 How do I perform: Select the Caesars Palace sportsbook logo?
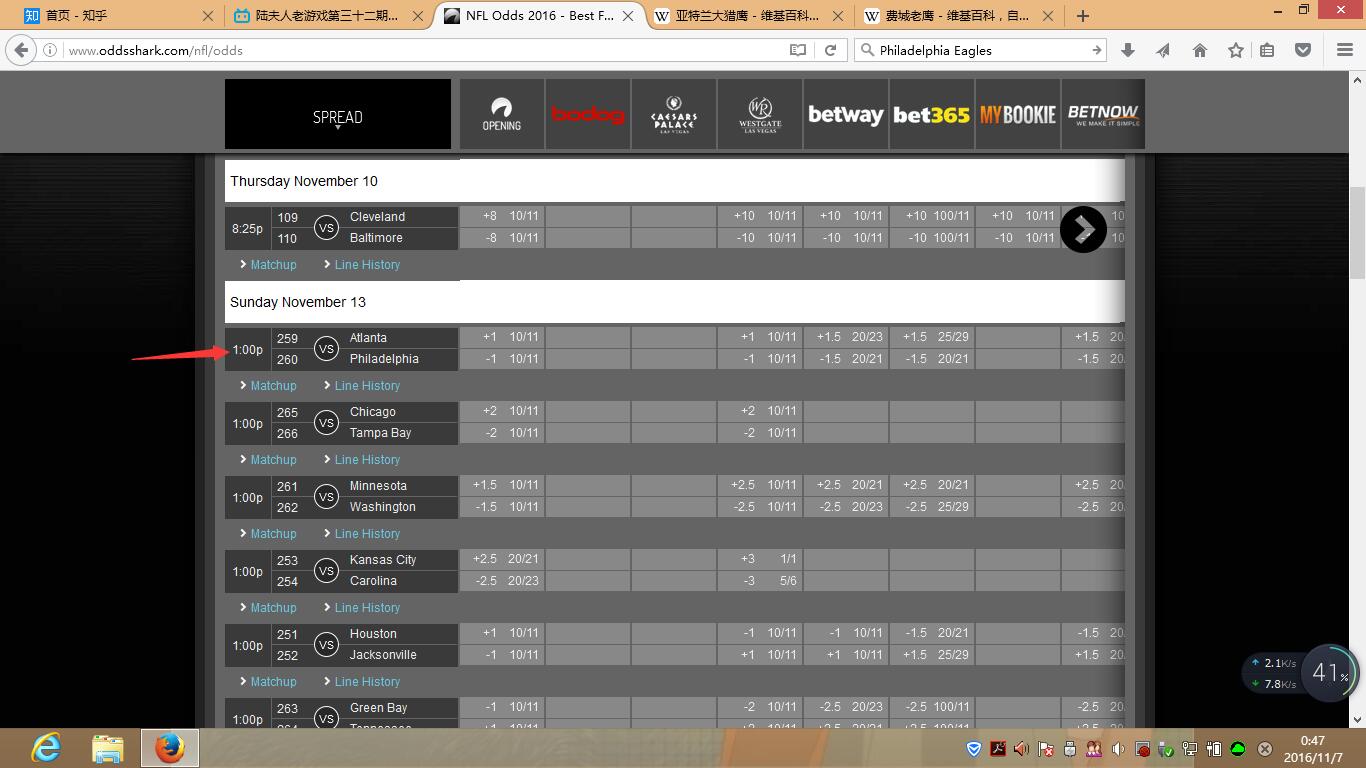[674, 115]
